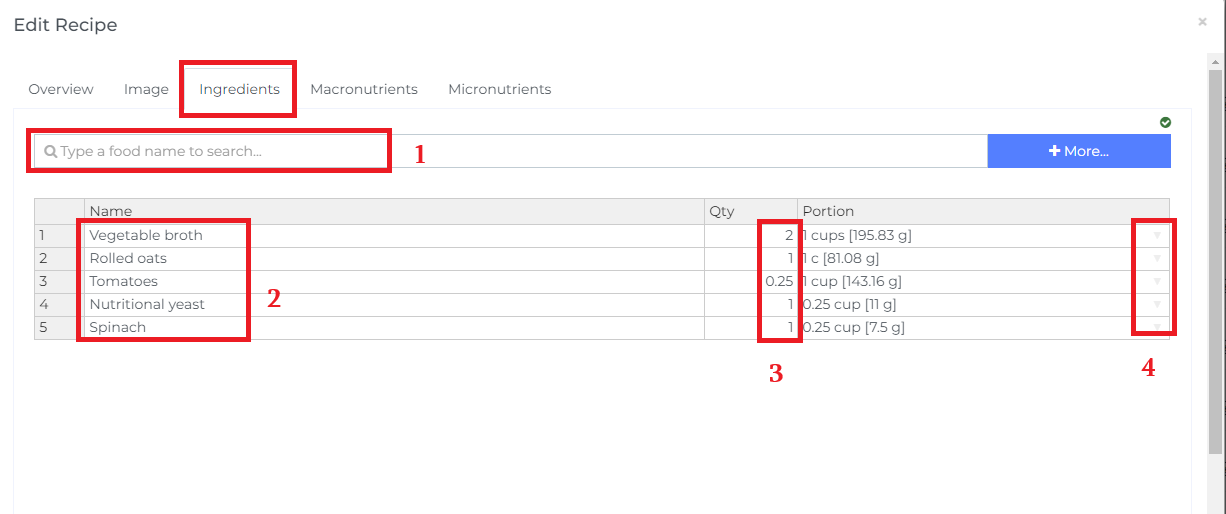
Task: Close the Edit Recipe dialog
Action: point(1202,21)
